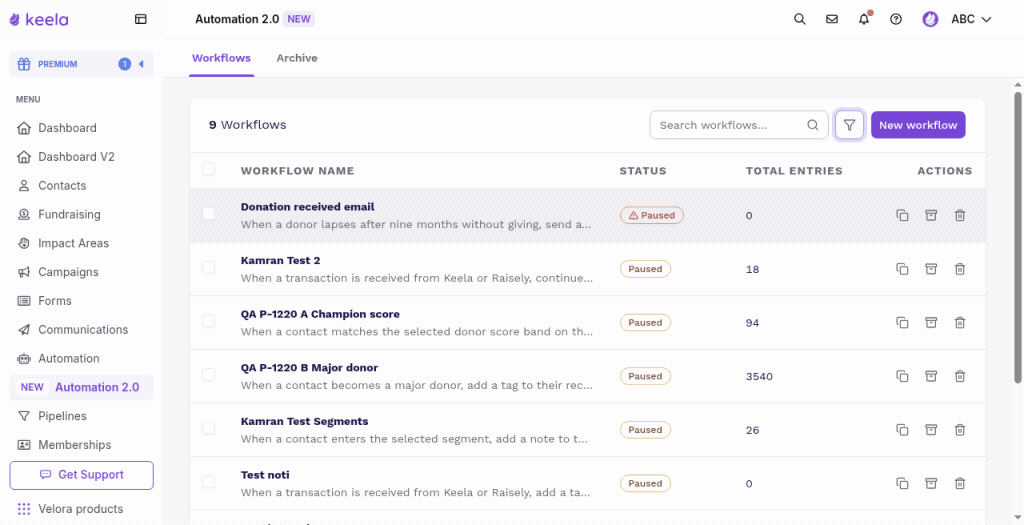Viewport: 1024px width, 525px height.
Task: Toggle the sidebar layout panel icon
Action: 140,20
